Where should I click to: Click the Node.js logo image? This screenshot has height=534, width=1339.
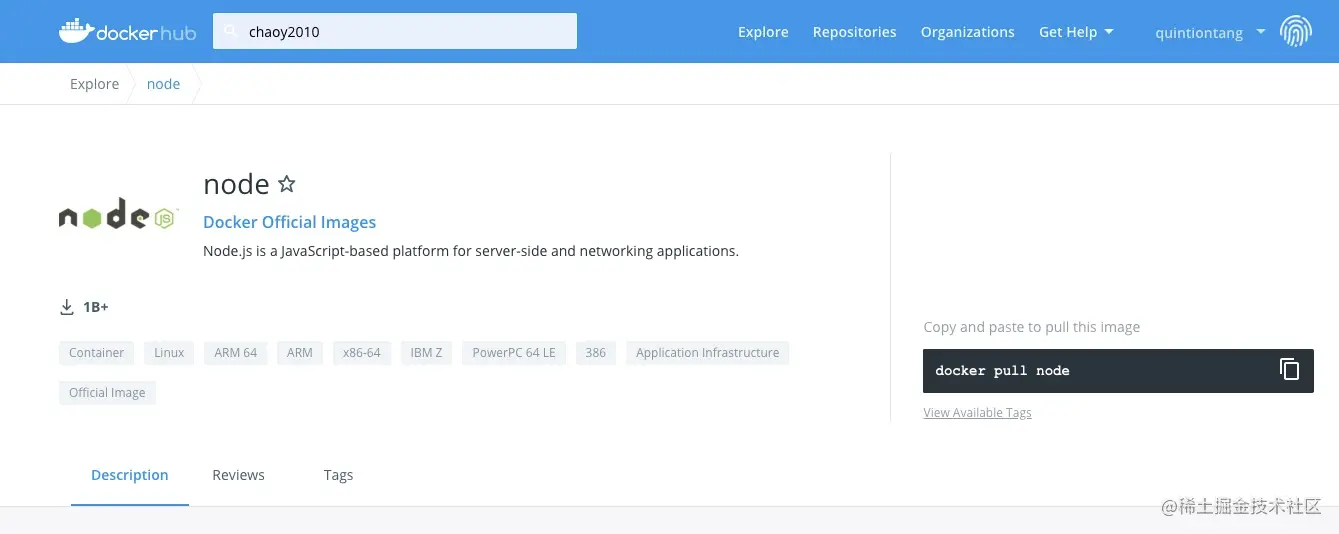118,213
